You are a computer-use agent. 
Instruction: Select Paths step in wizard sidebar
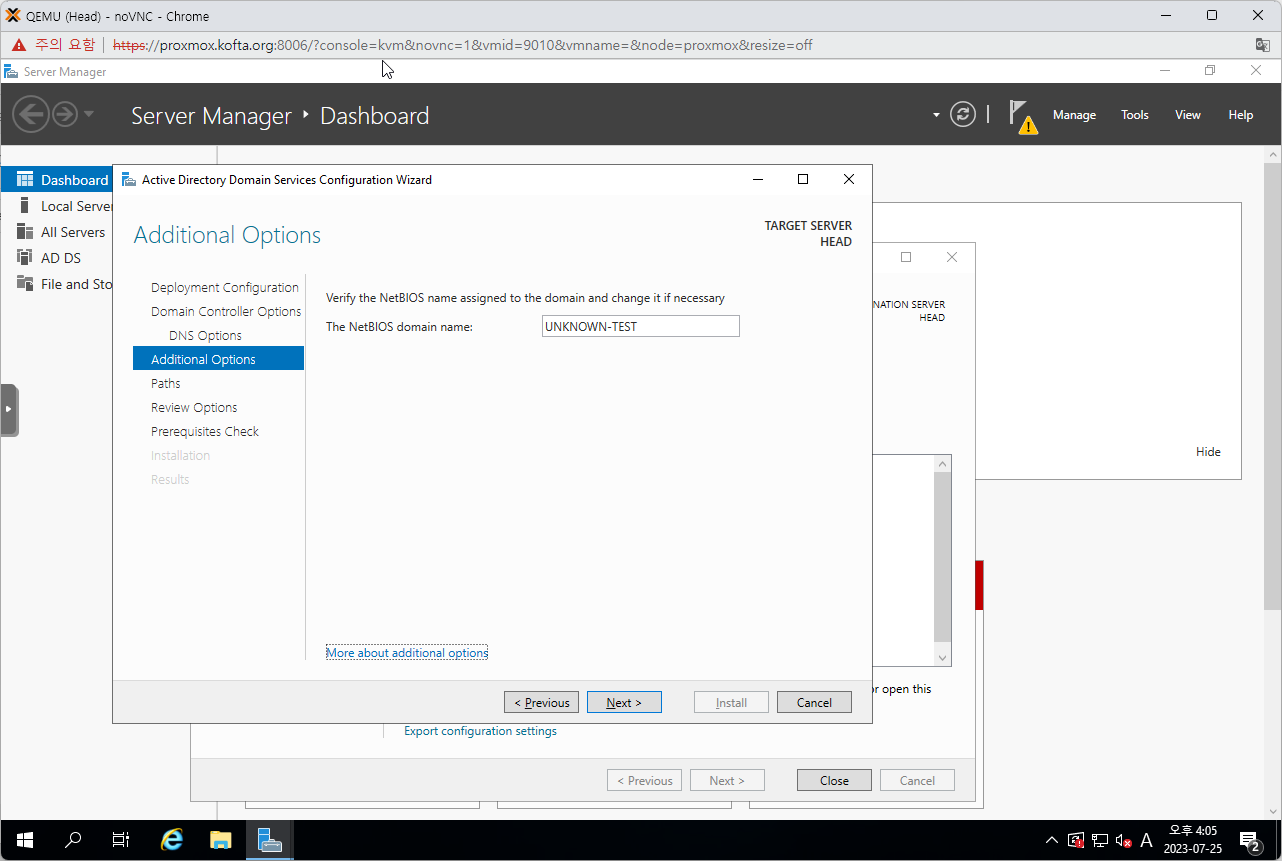[x=166, y=383]
